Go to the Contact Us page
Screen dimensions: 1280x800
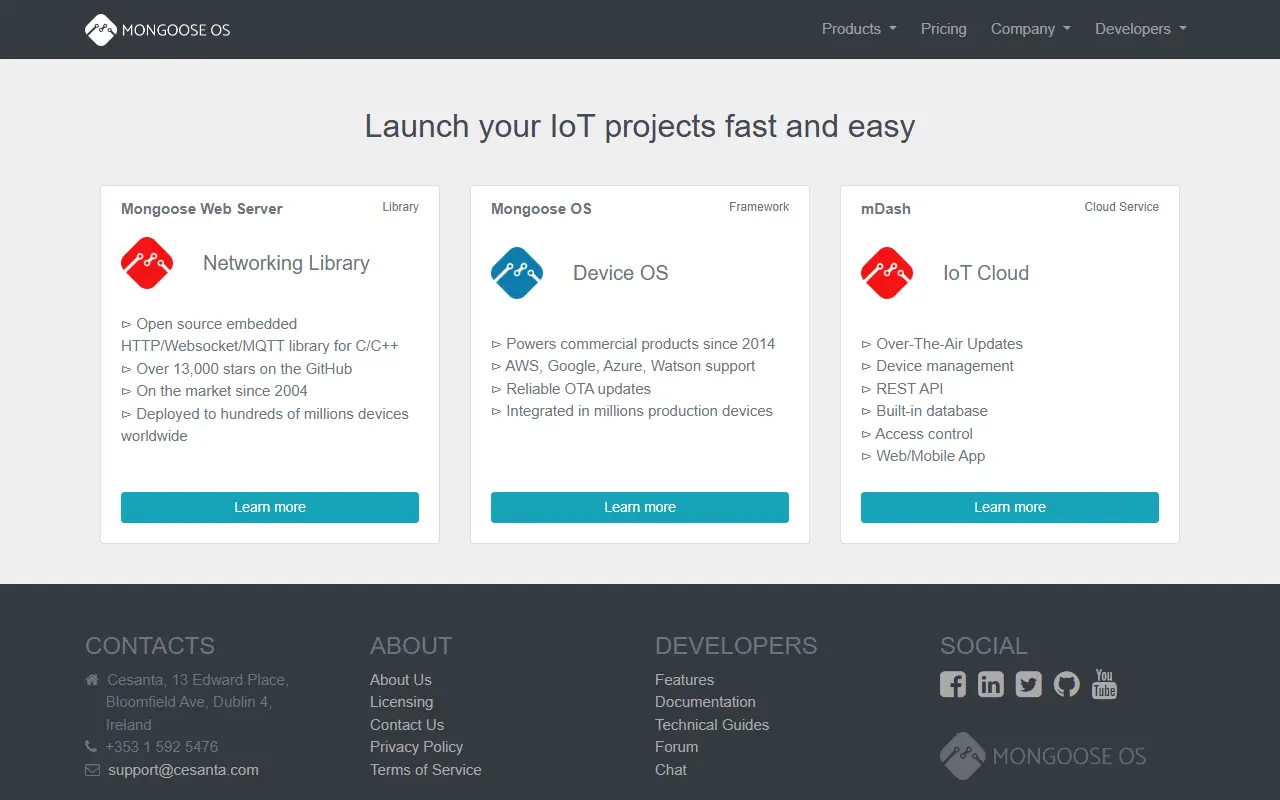[x=407, y=725]
